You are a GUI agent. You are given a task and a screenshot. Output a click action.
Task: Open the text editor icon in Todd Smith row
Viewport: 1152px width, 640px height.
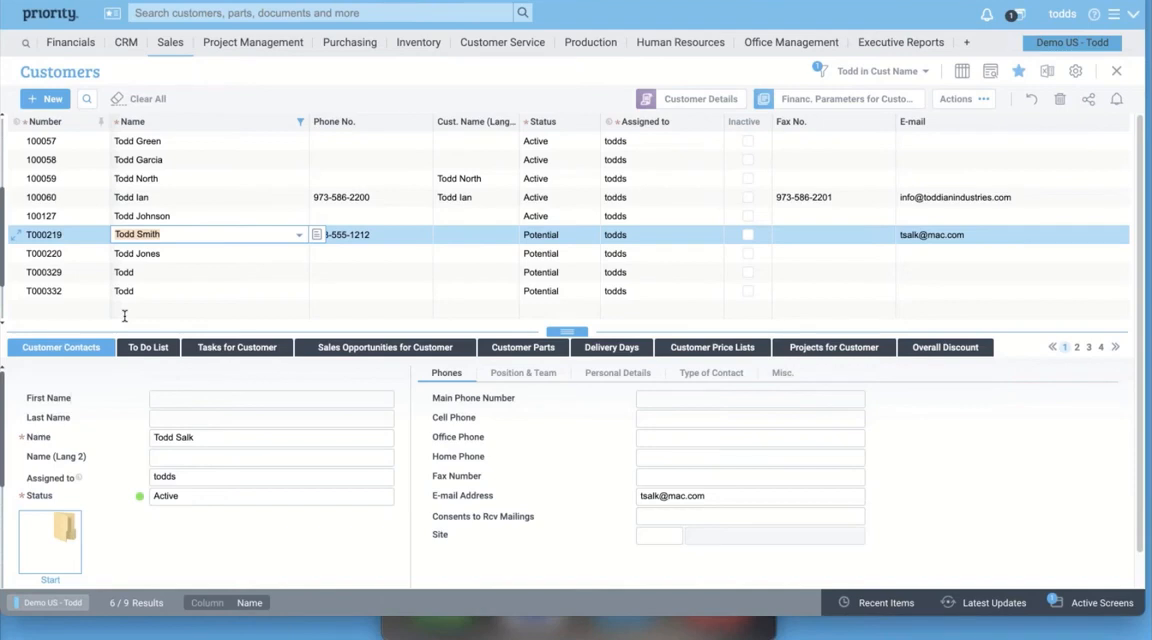(317, 234)
